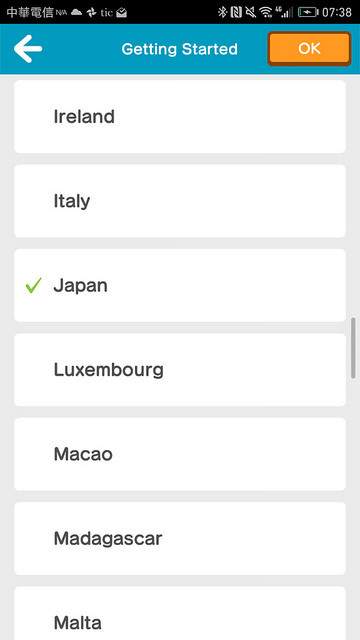Tap the green checkmark beside Japan
This screenshot has height=640, width=360.
33,285
